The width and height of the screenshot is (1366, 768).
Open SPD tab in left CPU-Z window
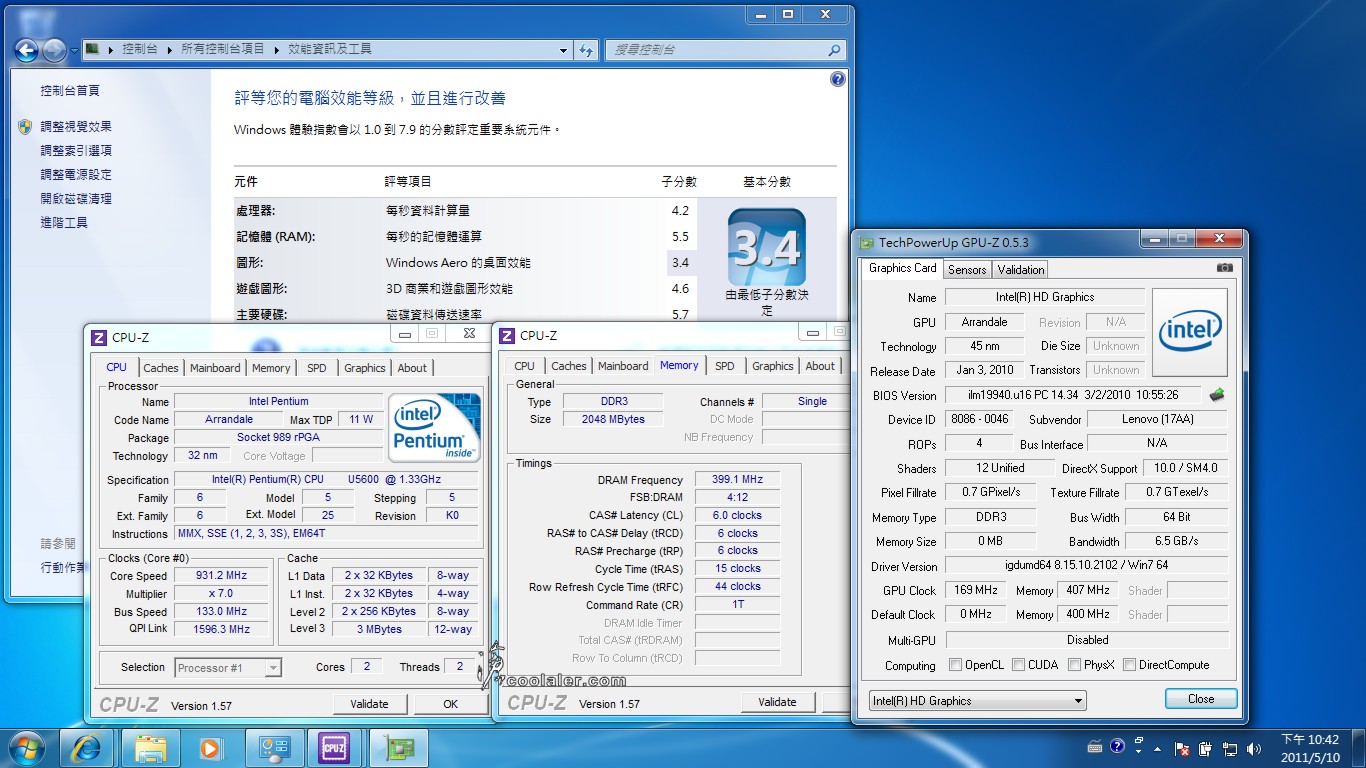click(317, 368)
